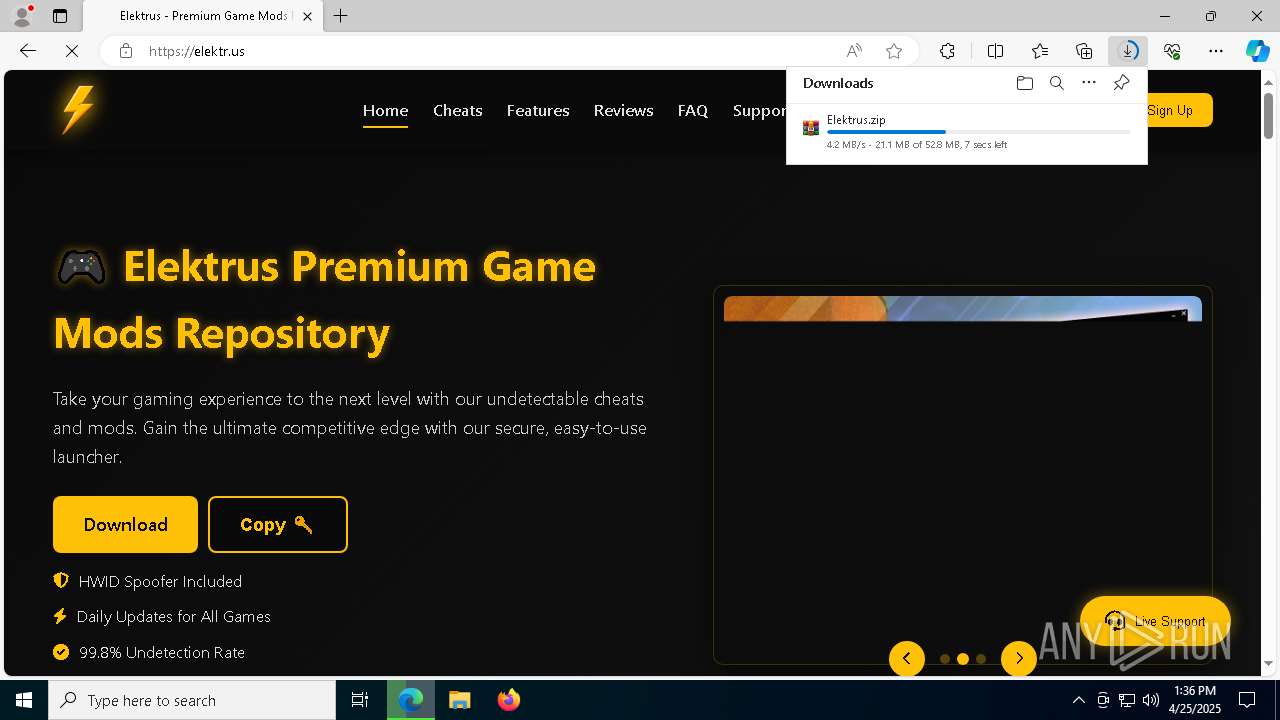
Task: Open the network tray icon
Action: (x=1127, y=700)
